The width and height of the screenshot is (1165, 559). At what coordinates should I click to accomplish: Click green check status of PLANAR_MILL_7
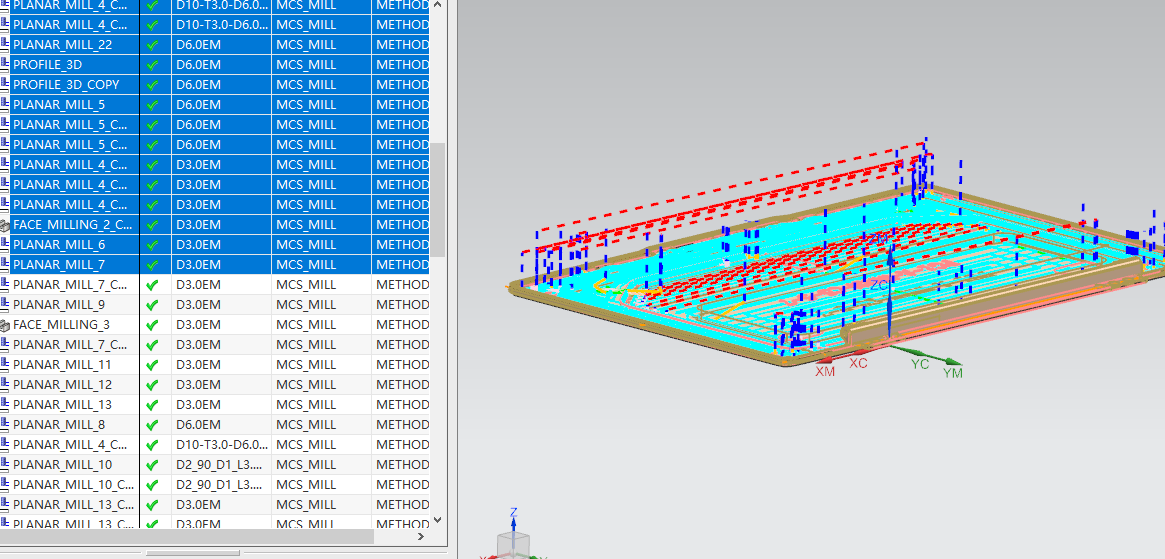click(153, 265)
